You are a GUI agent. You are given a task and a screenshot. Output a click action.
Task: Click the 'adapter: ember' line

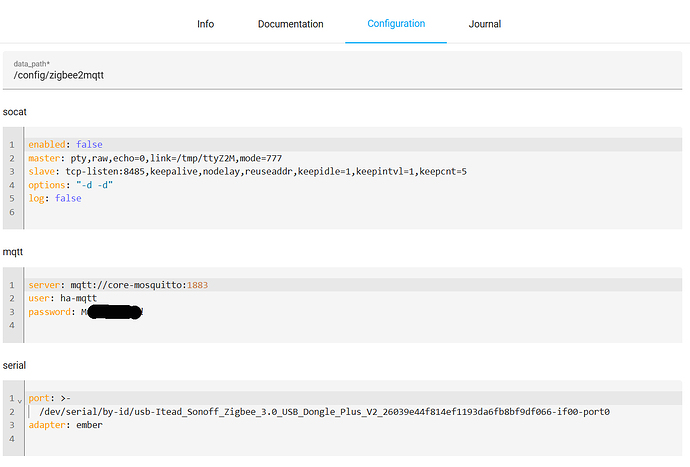tap(65, 424)
